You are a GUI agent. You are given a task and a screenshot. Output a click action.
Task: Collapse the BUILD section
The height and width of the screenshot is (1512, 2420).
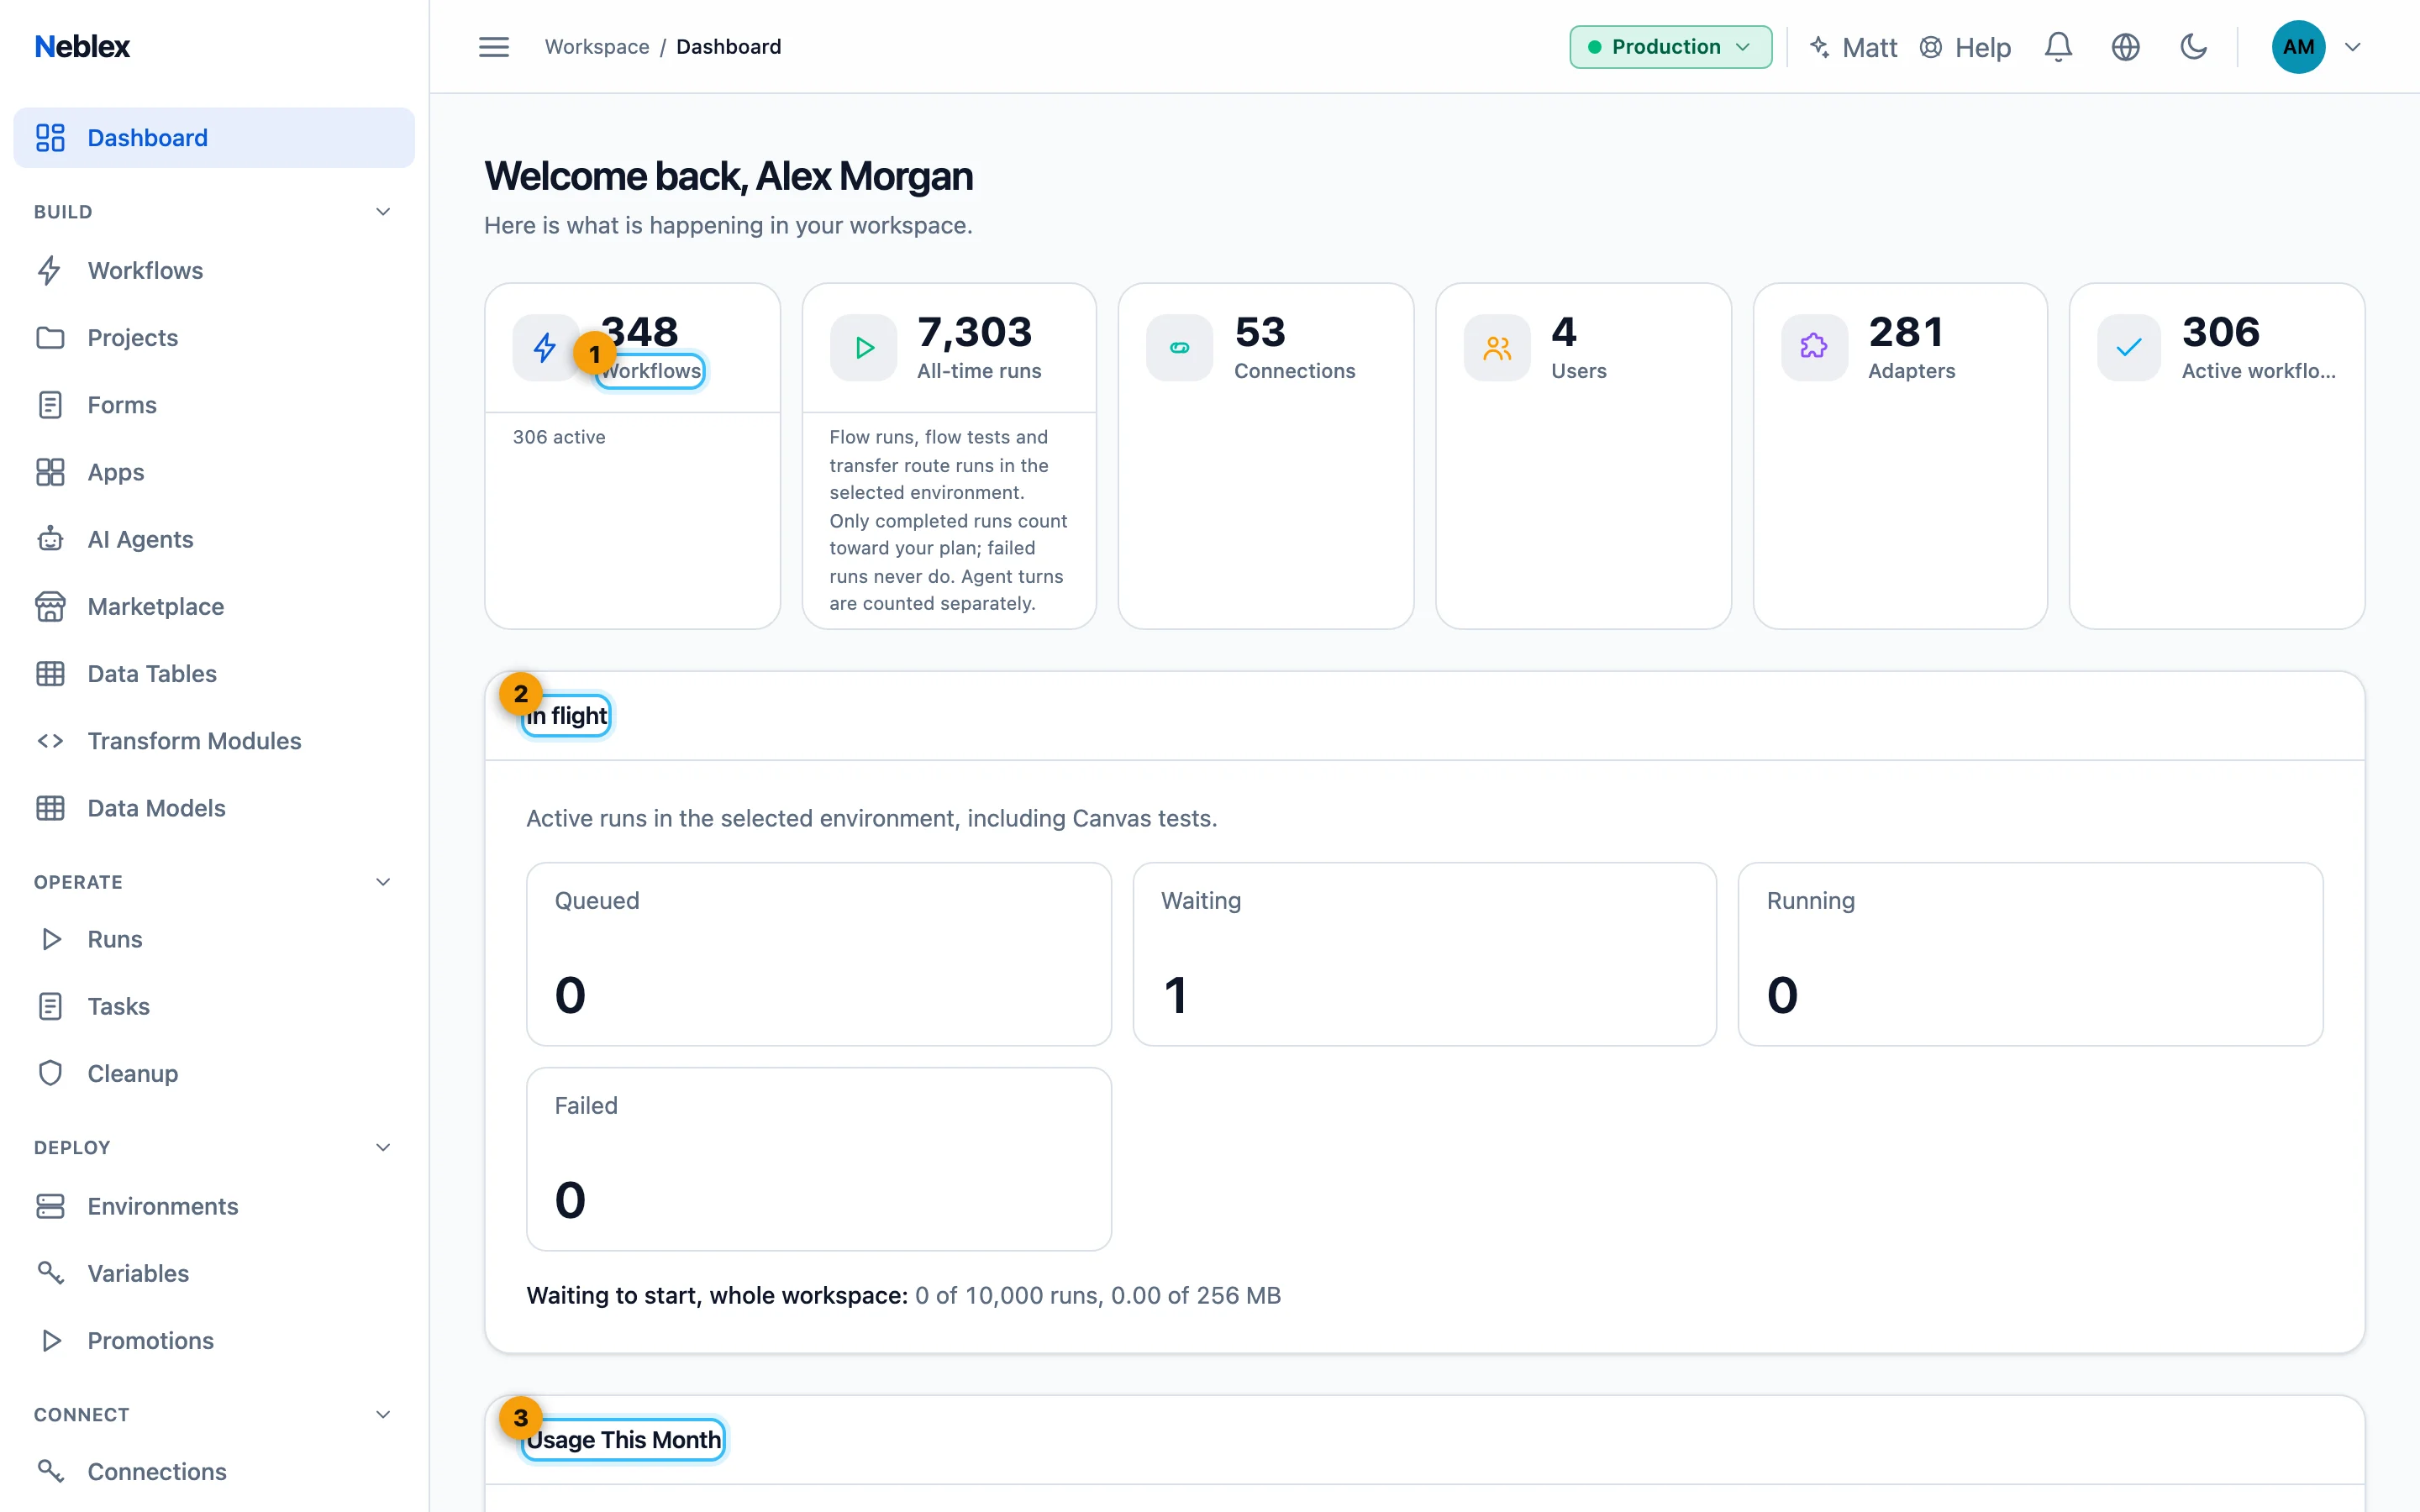pos(383,211)
